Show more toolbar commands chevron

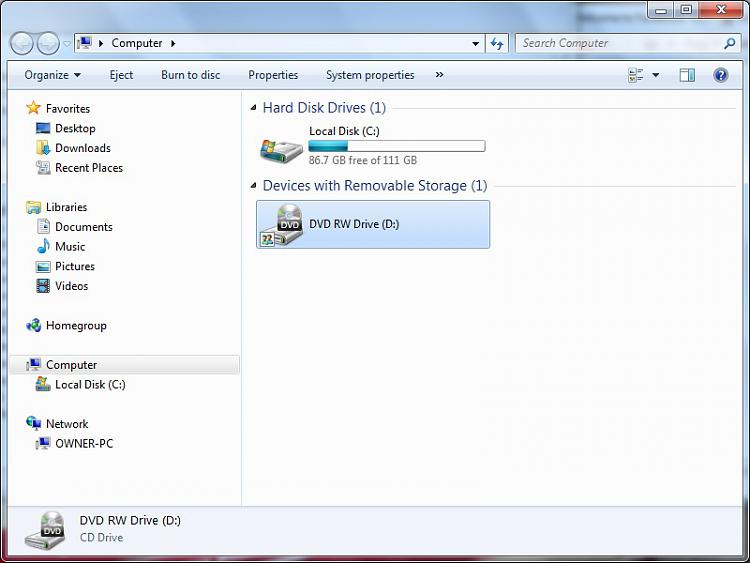[439, 75]
